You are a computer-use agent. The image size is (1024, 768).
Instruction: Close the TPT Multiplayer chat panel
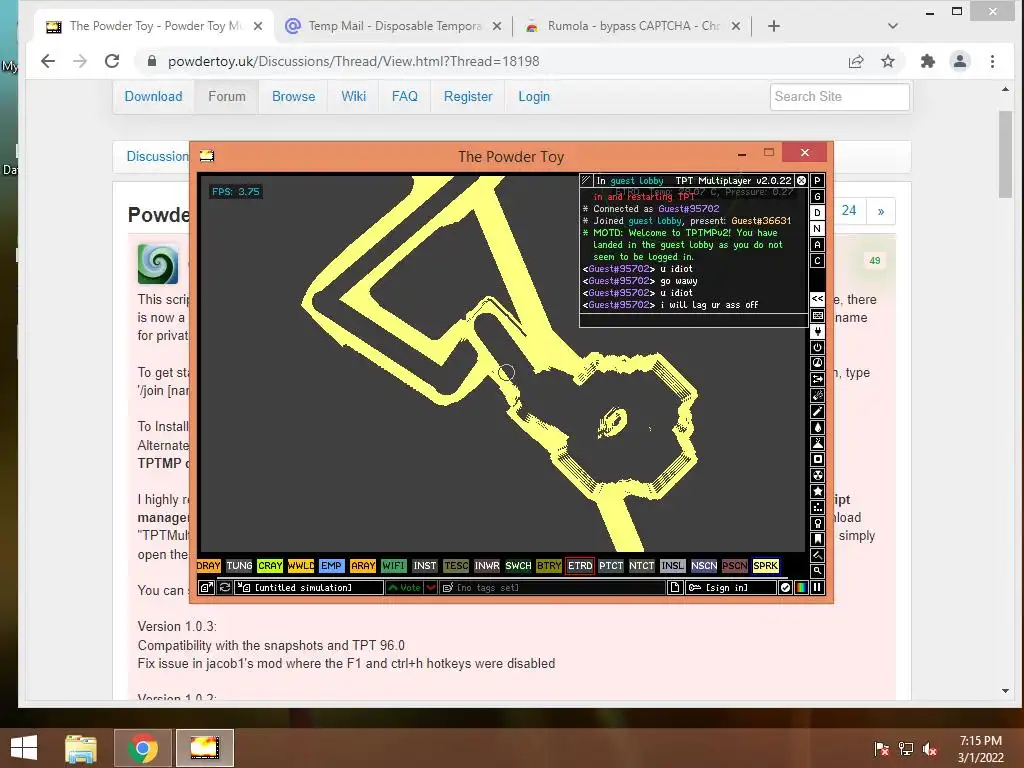pyautogui.click(x=801, y=180)
